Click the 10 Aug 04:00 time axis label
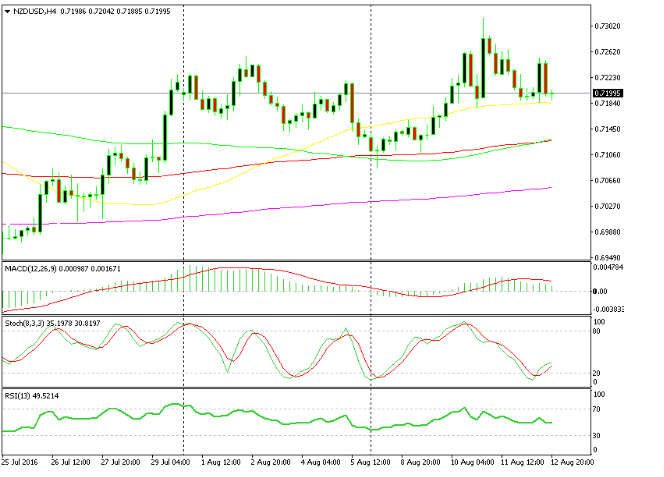664x477 pixels. click(472, 462)
